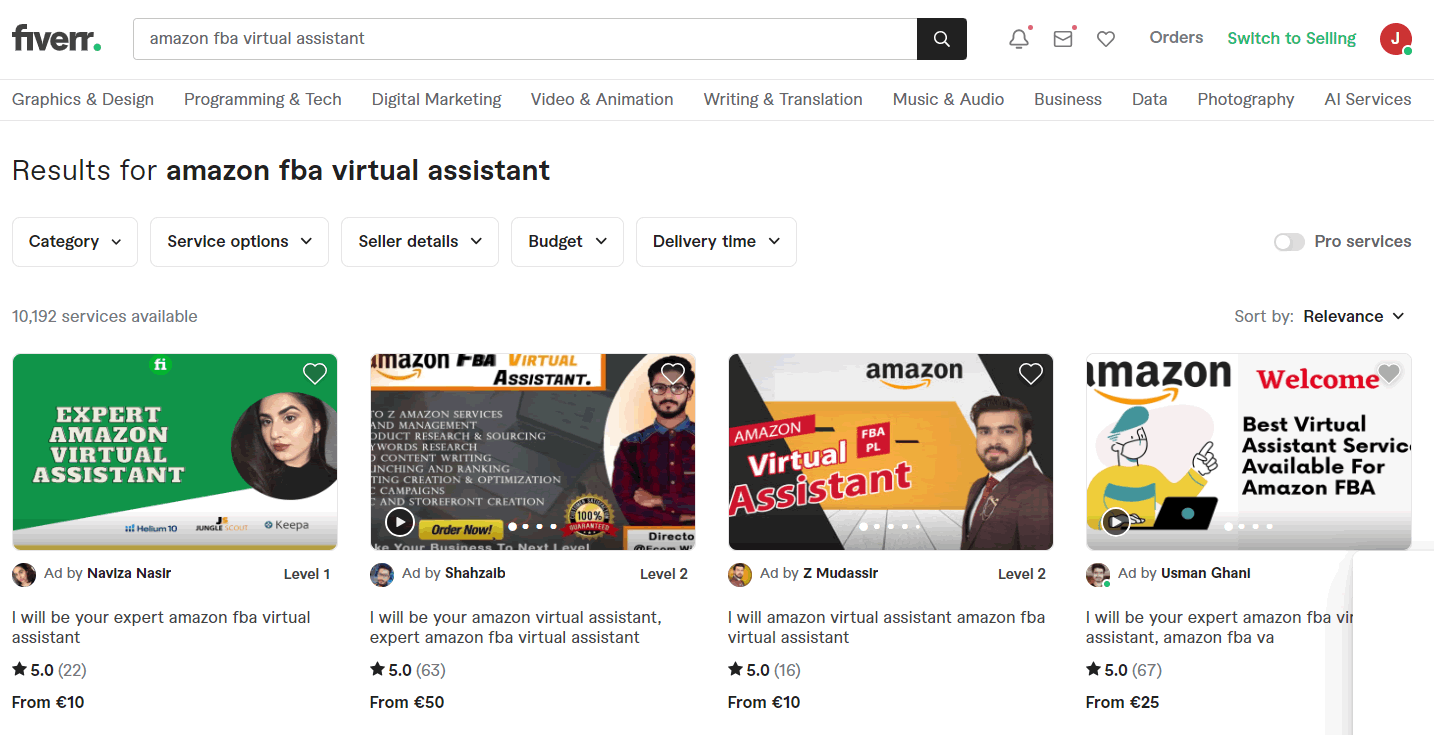1434x735 pixels.
Task: Click Usman Ghani's seller avatar
Action: 1098,575
